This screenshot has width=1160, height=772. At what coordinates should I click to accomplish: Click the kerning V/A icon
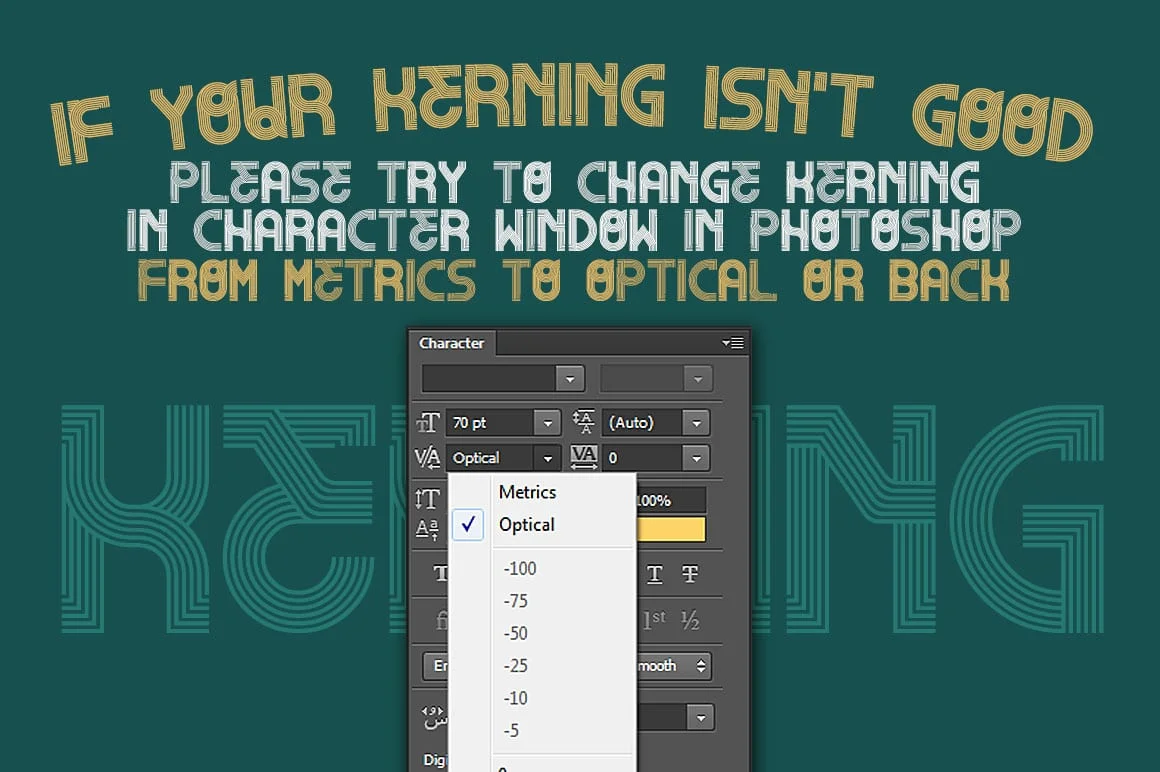427,458
